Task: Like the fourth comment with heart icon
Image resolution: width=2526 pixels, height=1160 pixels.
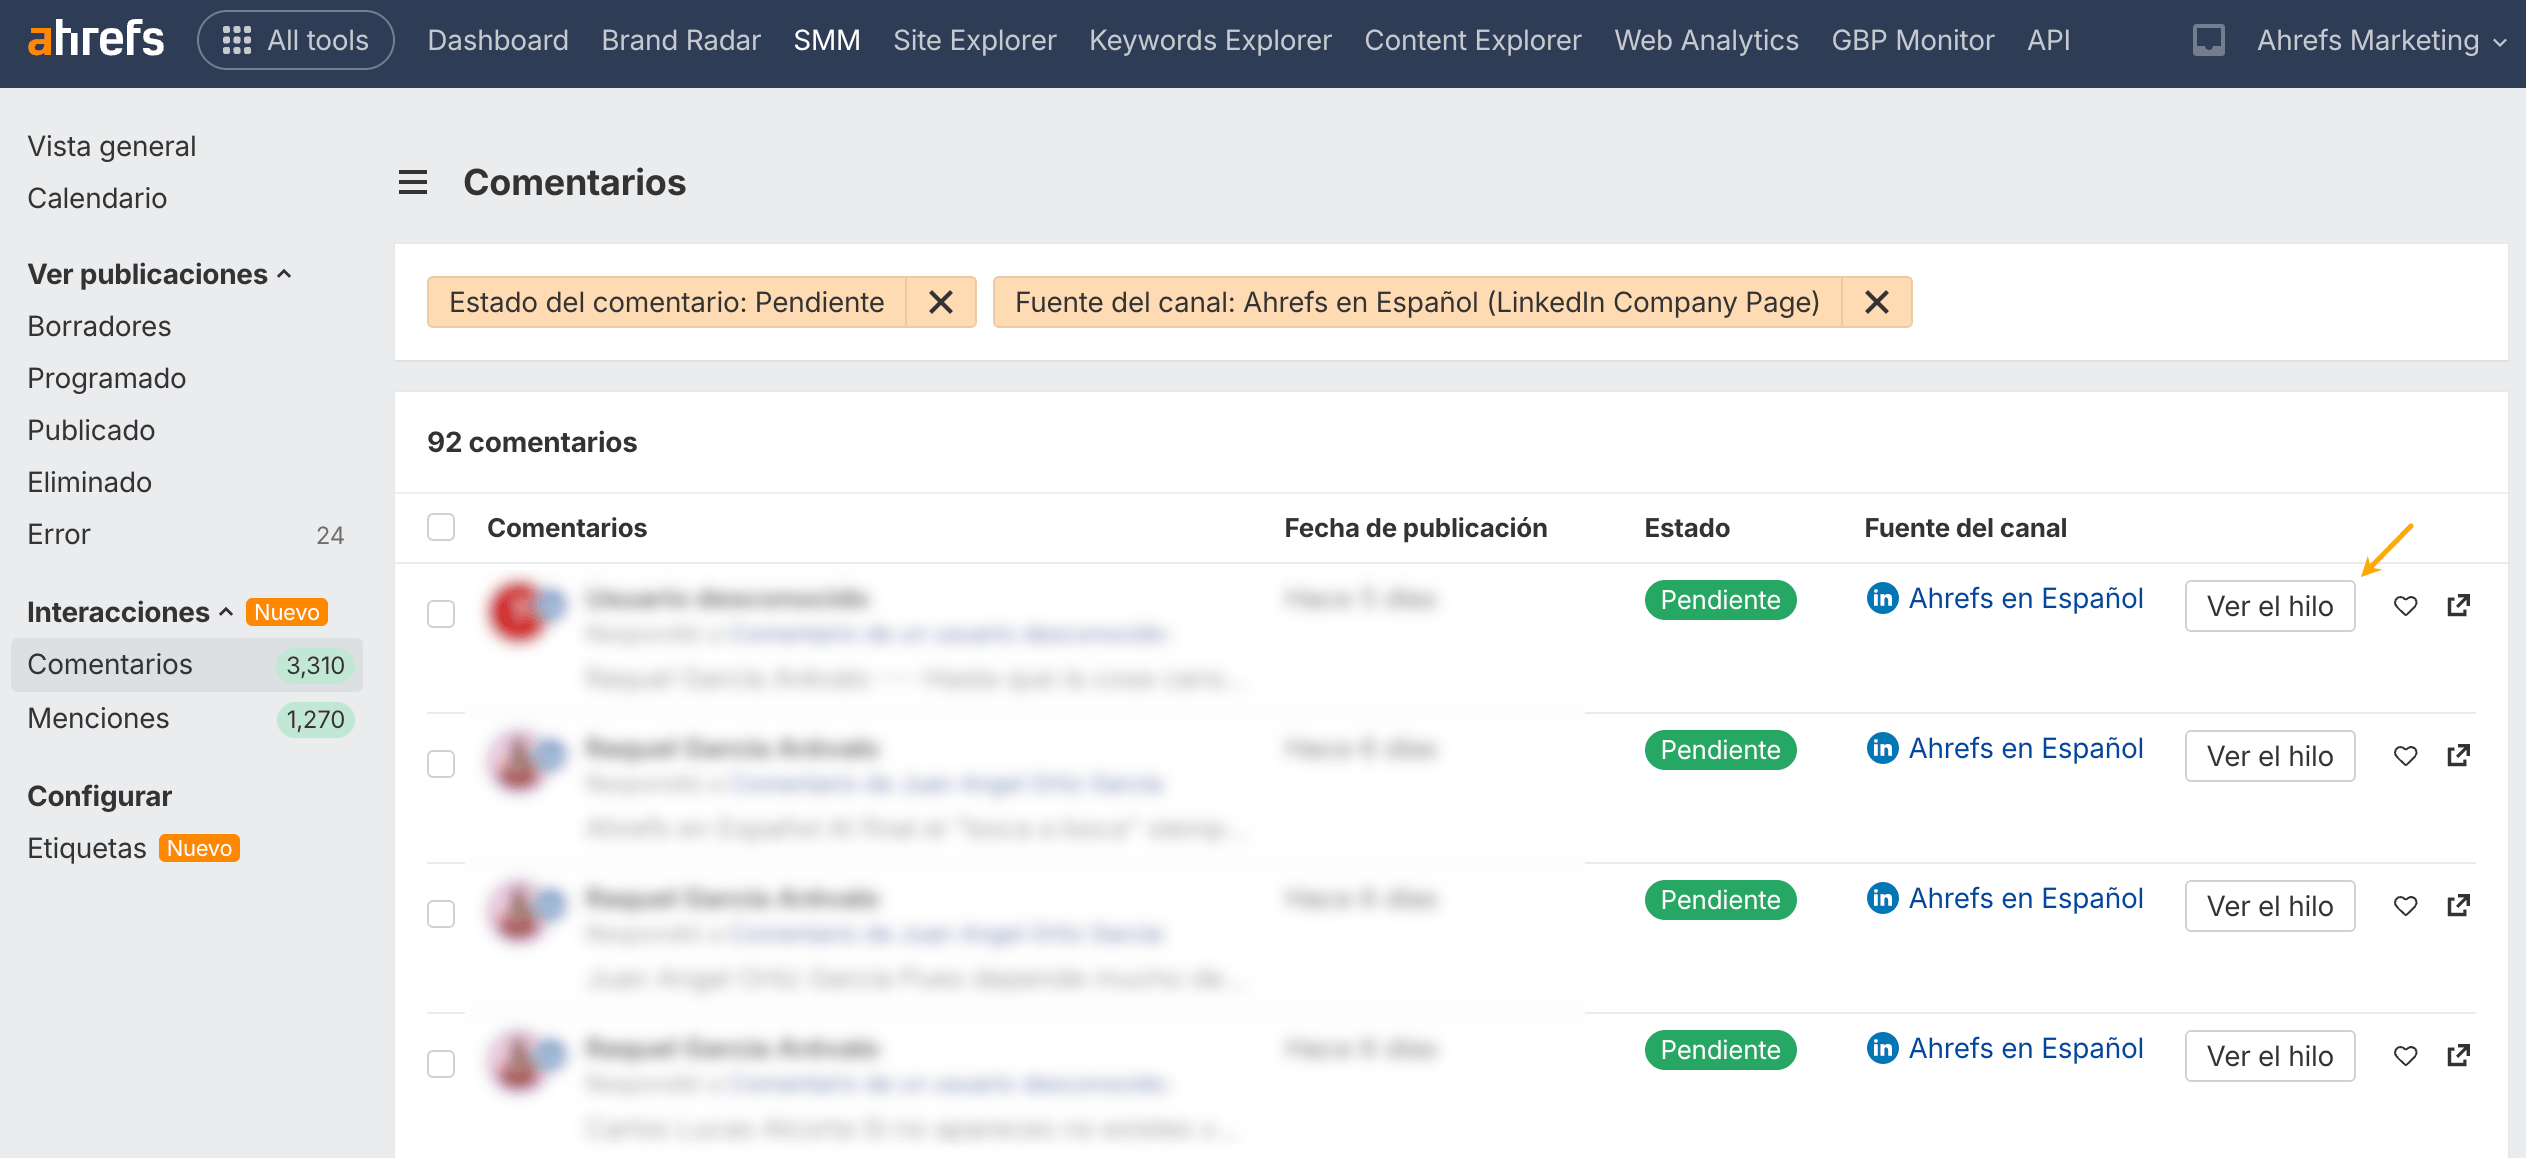Action: (2405, 1056)
